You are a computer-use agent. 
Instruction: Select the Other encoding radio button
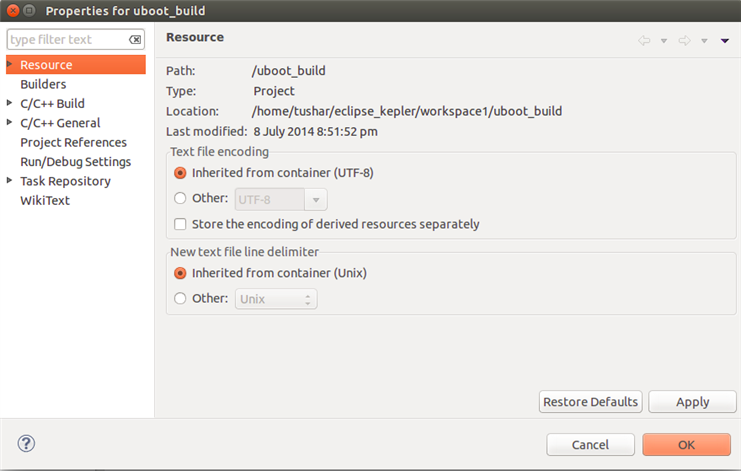(x=180, y=198)
